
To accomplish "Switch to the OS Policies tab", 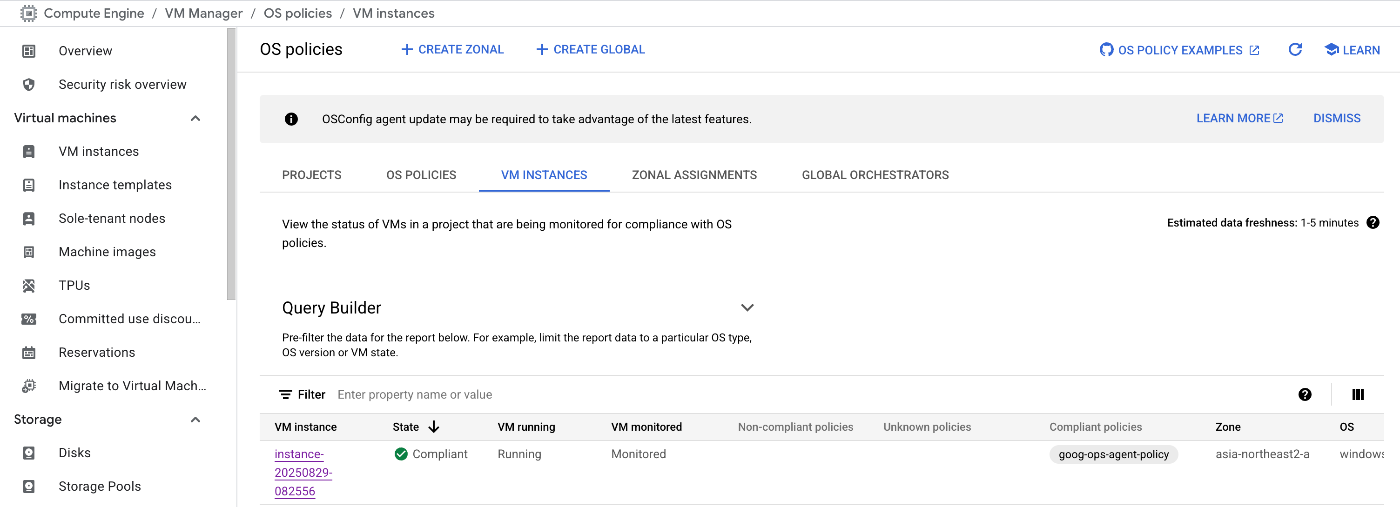I will click(421, 175).
